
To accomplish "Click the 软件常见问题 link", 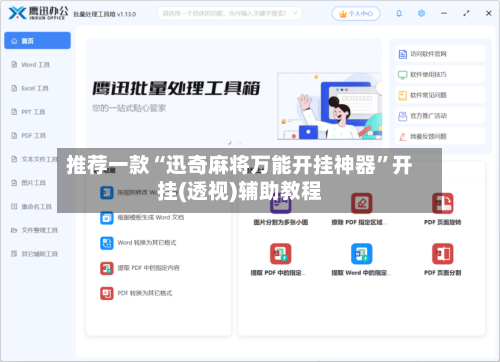I will [x=440, y=95].
